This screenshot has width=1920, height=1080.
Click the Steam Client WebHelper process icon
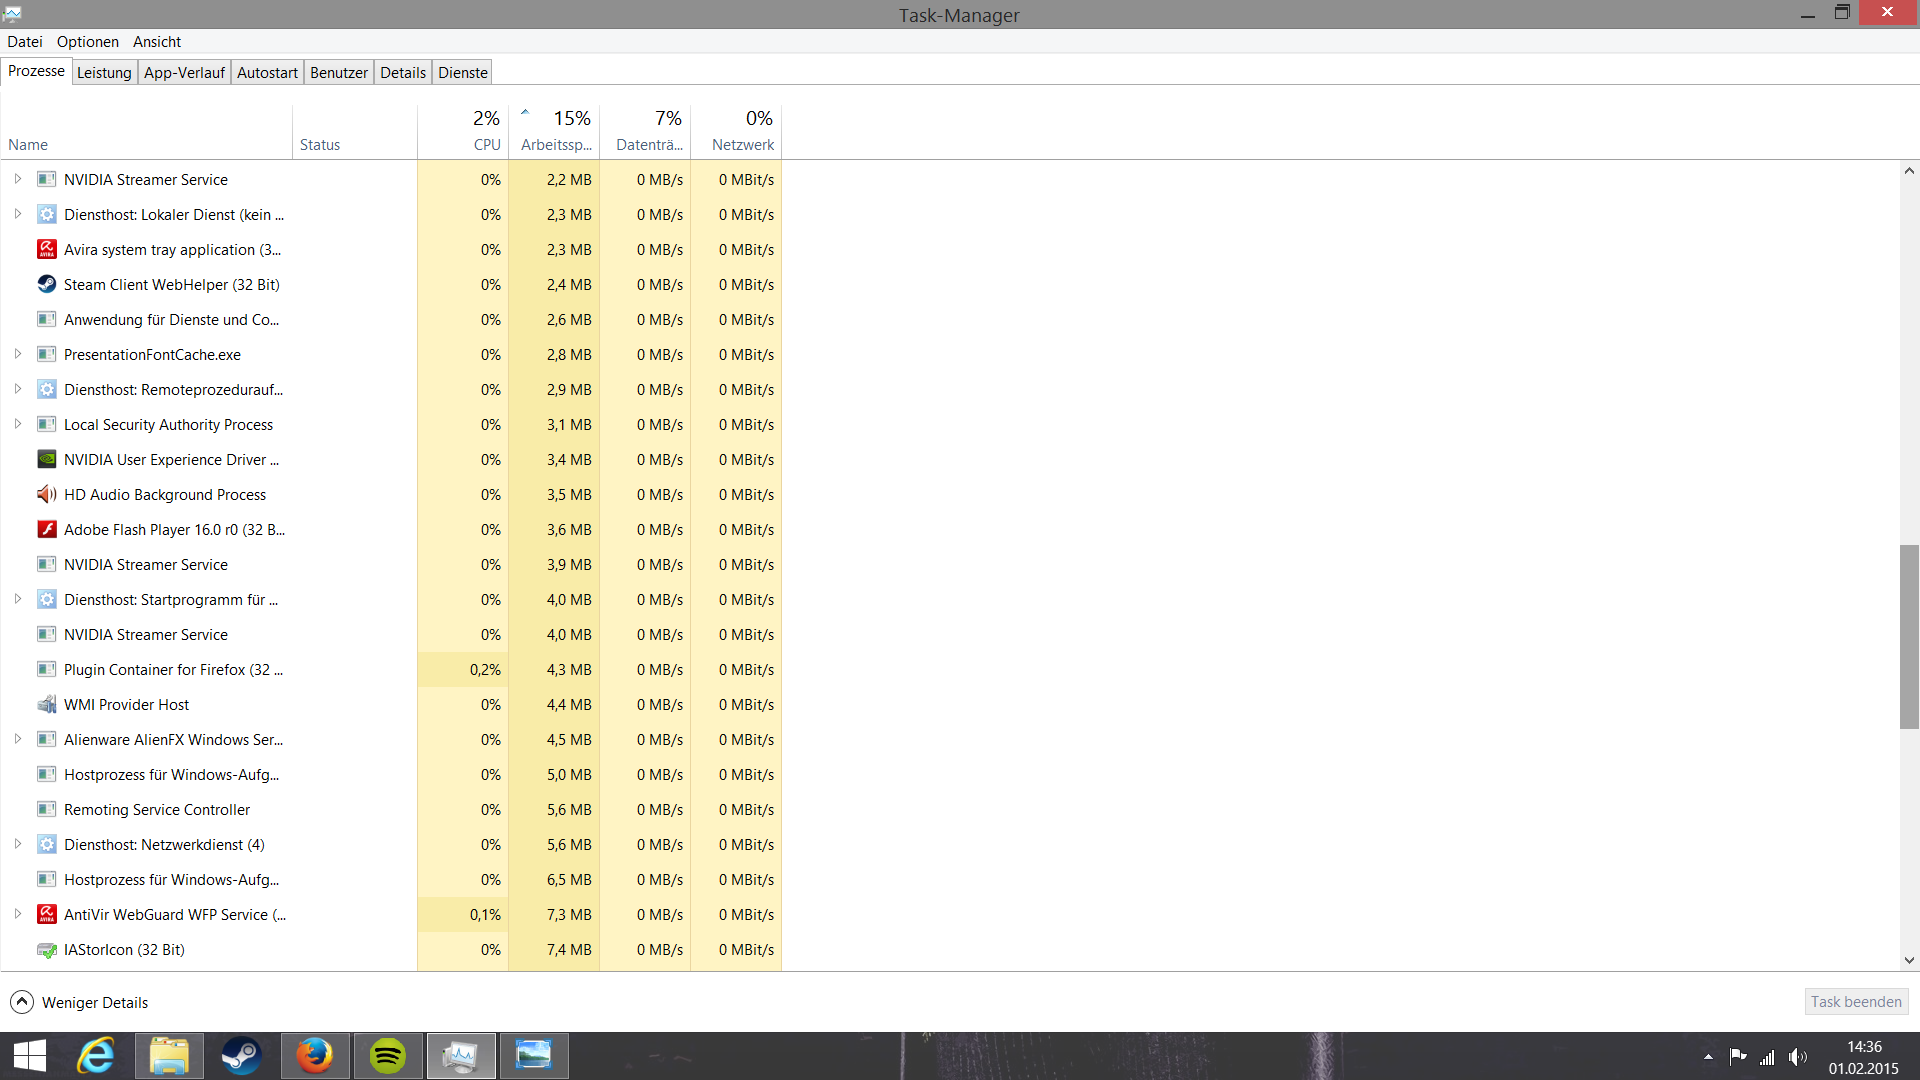tap(46, 285)
